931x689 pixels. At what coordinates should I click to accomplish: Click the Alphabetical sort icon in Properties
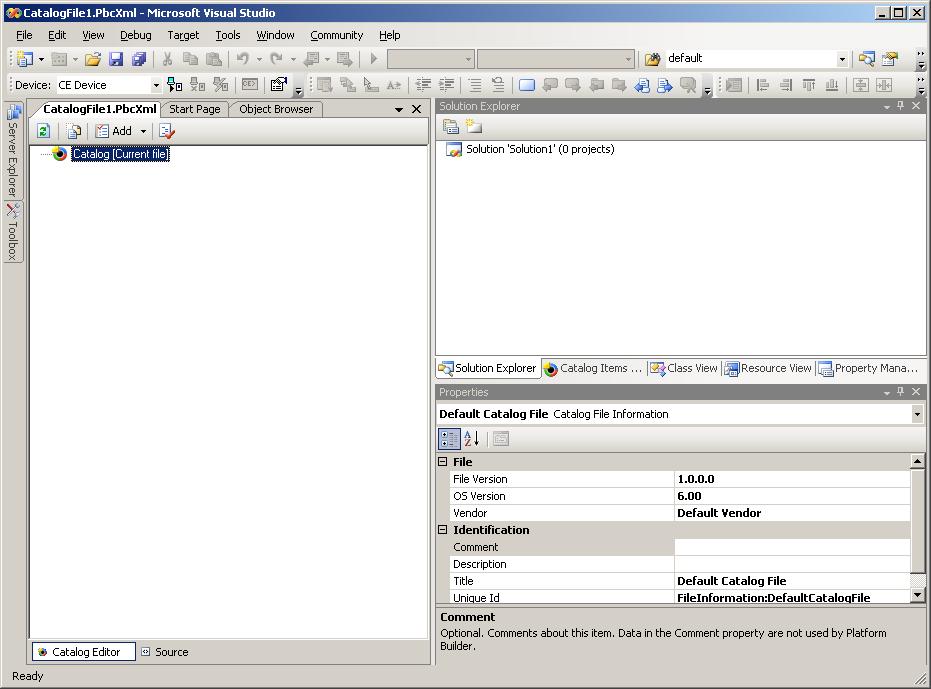[x=472, y=439]
